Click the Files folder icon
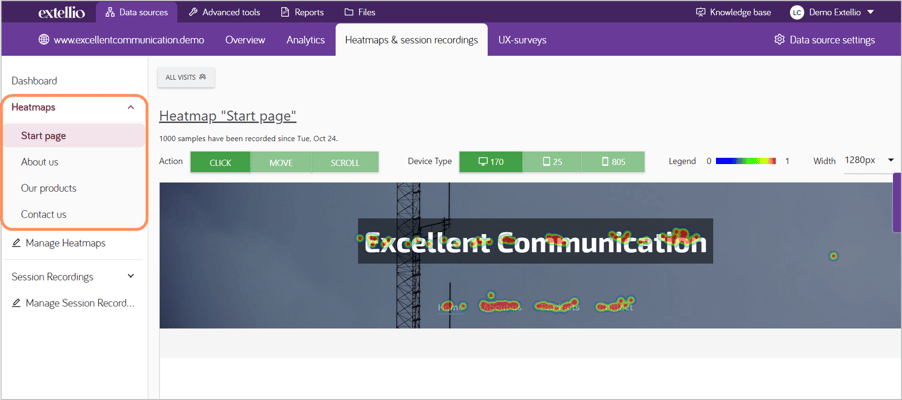Image resolution: width=902 pixels, height=400 pixels. 349,12
